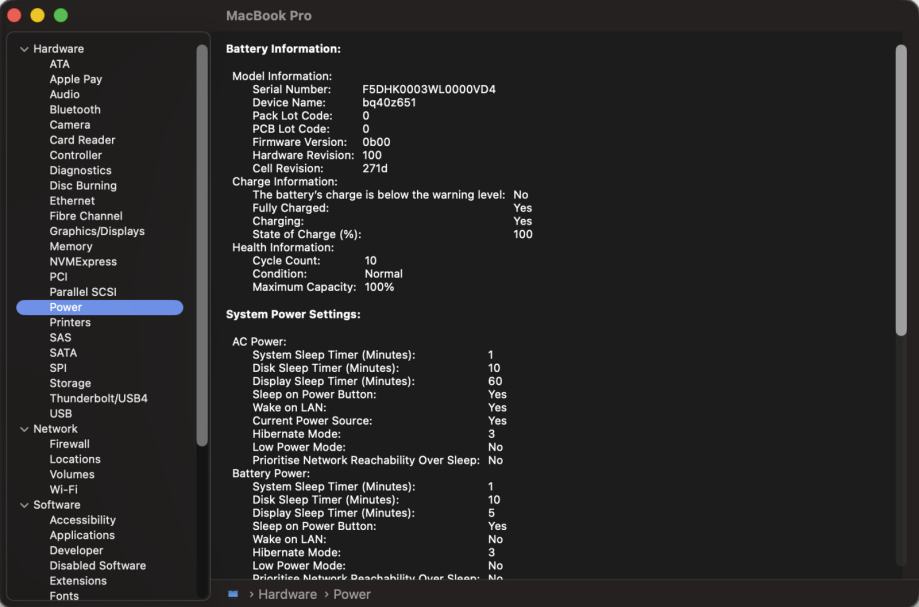
Task: Select Ethernet under Hardware
Action: click(x=72, y=201)
